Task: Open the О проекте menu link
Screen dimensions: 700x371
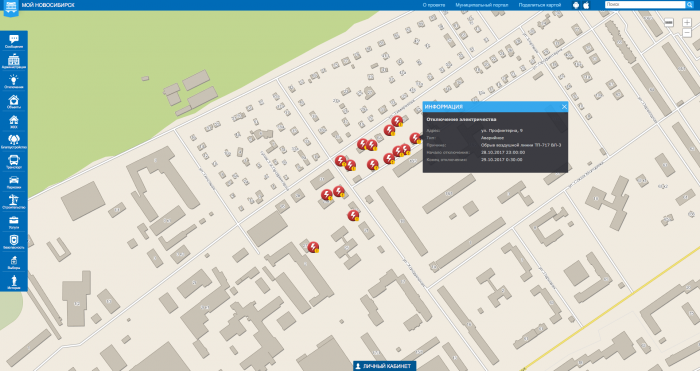Action: pyautogui.click(x=433, y=5)
